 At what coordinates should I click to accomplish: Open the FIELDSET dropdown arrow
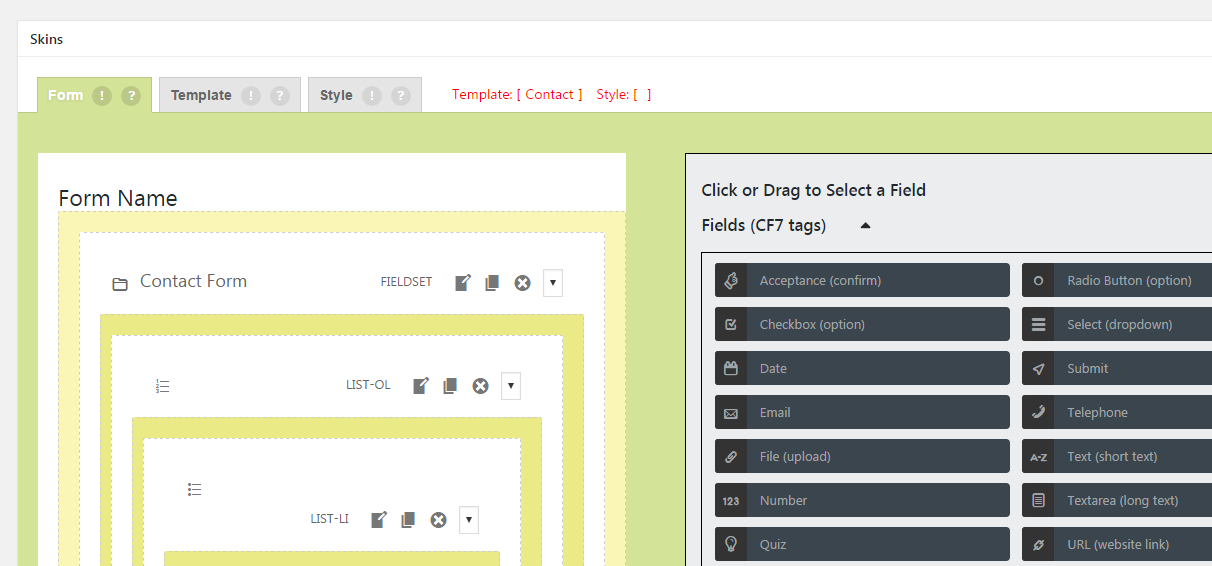click(553, 283)
